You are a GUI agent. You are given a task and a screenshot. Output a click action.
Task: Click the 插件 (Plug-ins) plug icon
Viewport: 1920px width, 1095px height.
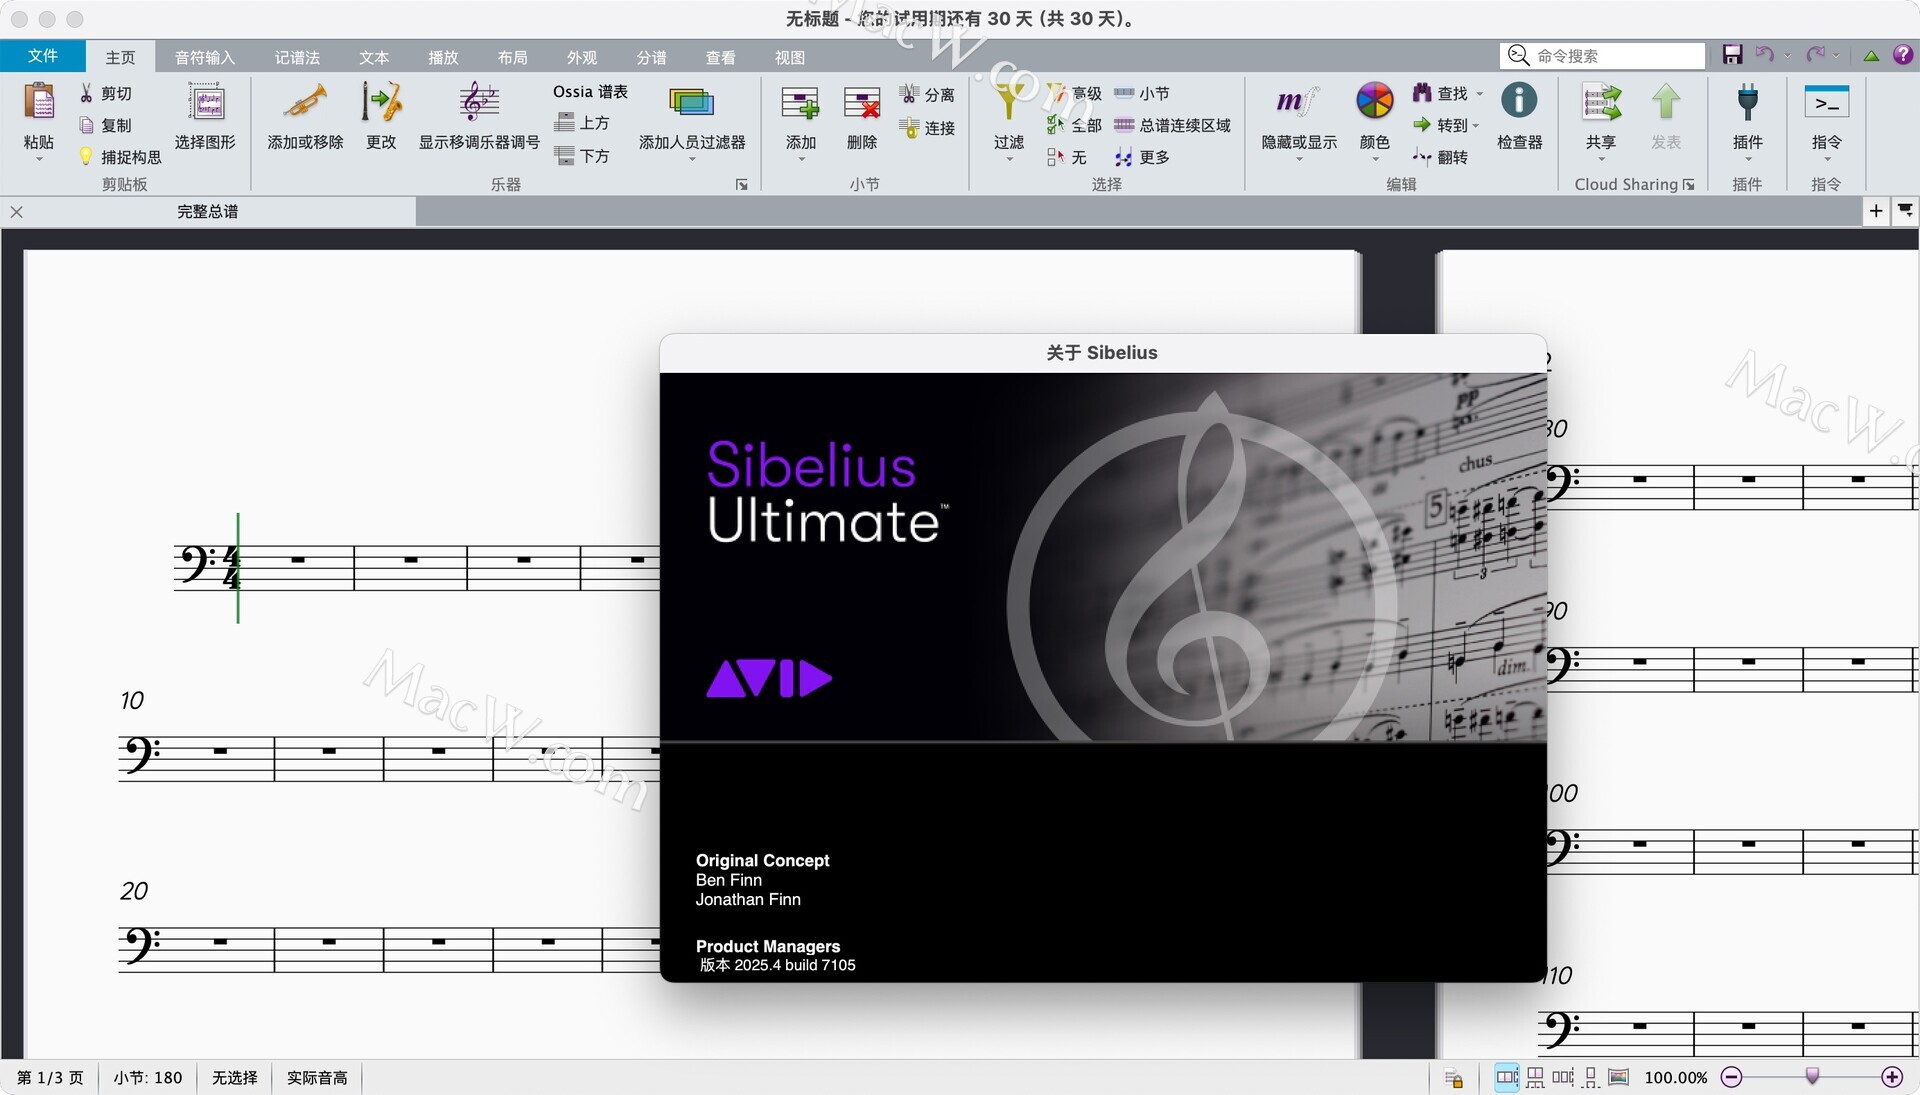pos(1747,102)
